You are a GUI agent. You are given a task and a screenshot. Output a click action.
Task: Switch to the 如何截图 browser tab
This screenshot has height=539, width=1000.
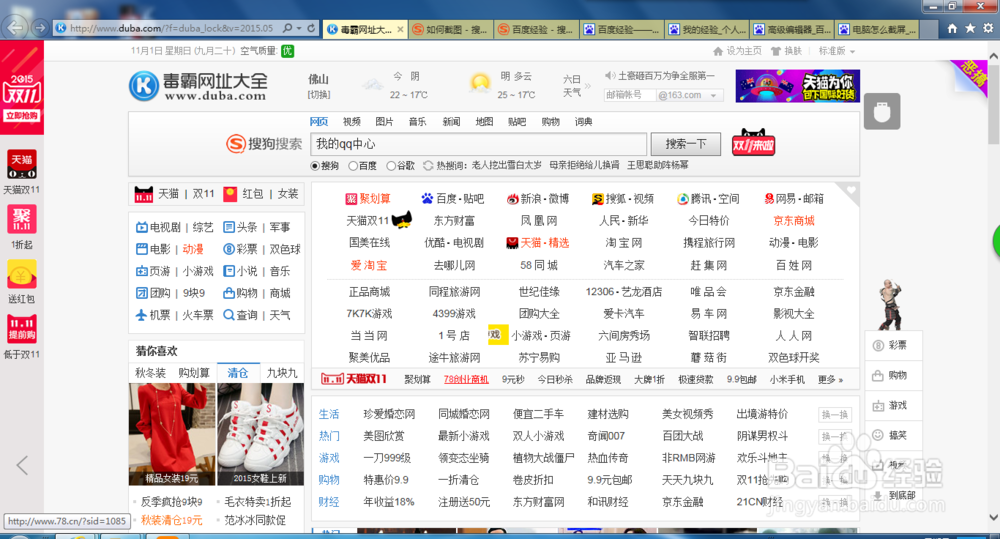coord(450,29)
